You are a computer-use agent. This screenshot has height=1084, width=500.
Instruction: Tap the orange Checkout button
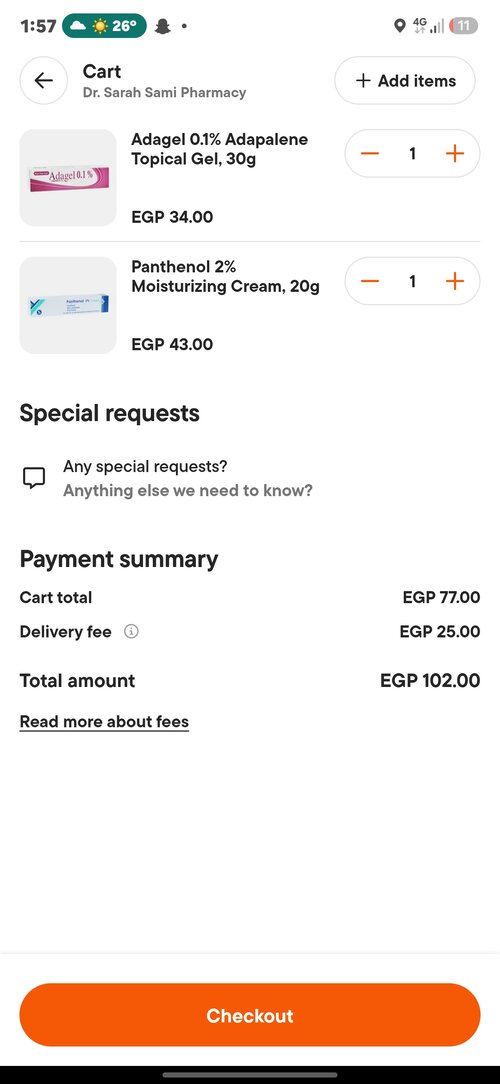coord(250,1015)
